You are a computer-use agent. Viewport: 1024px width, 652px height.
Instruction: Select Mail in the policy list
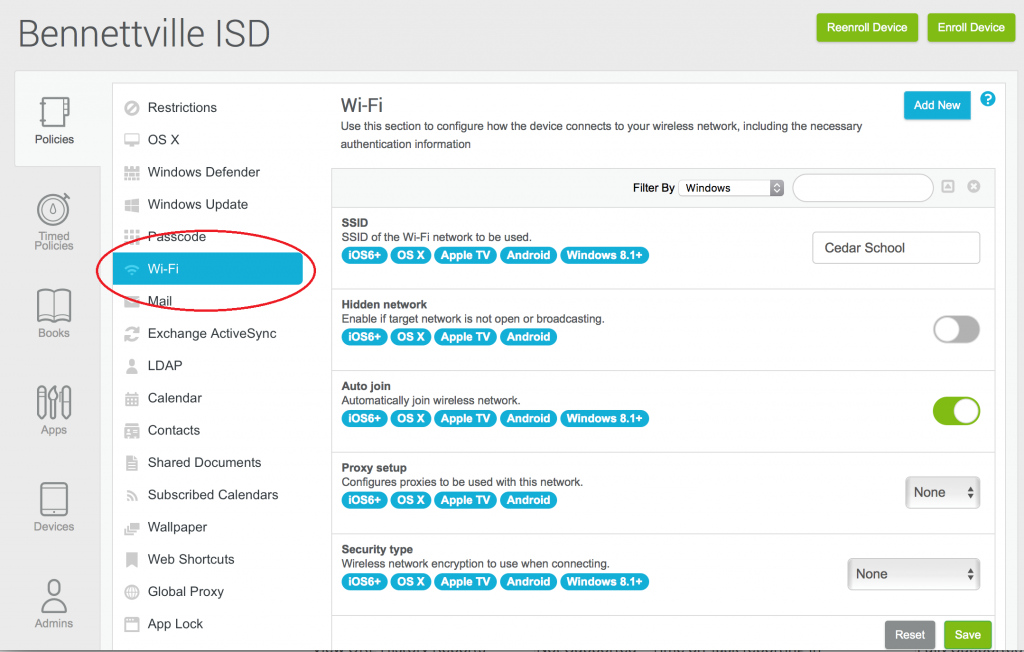[160, 301]
